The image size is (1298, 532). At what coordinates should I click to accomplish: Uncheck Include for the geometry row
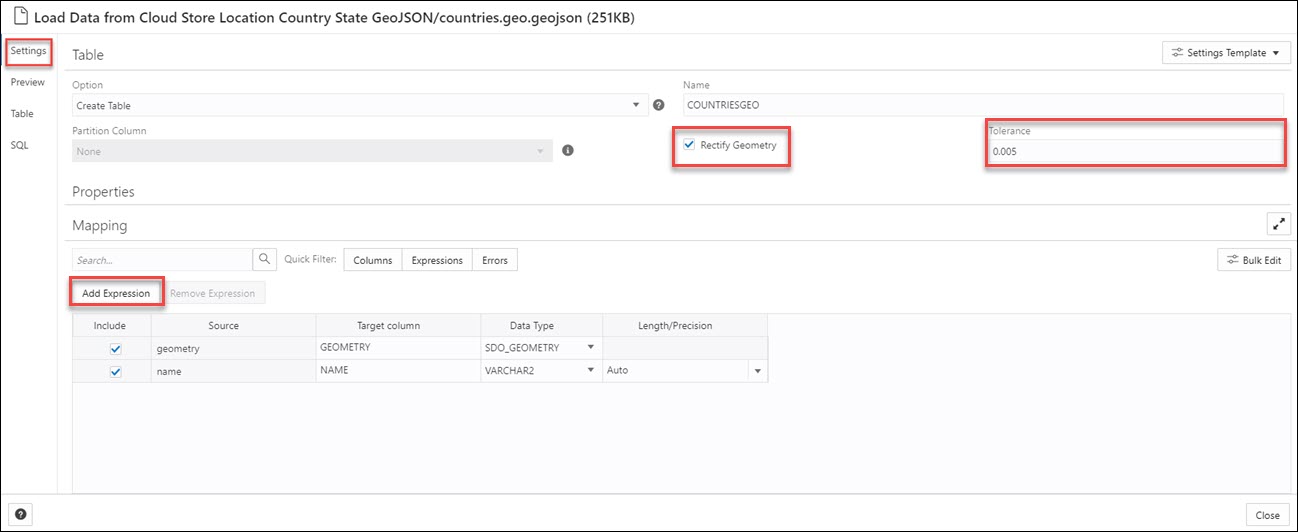(x=115, y=349)
